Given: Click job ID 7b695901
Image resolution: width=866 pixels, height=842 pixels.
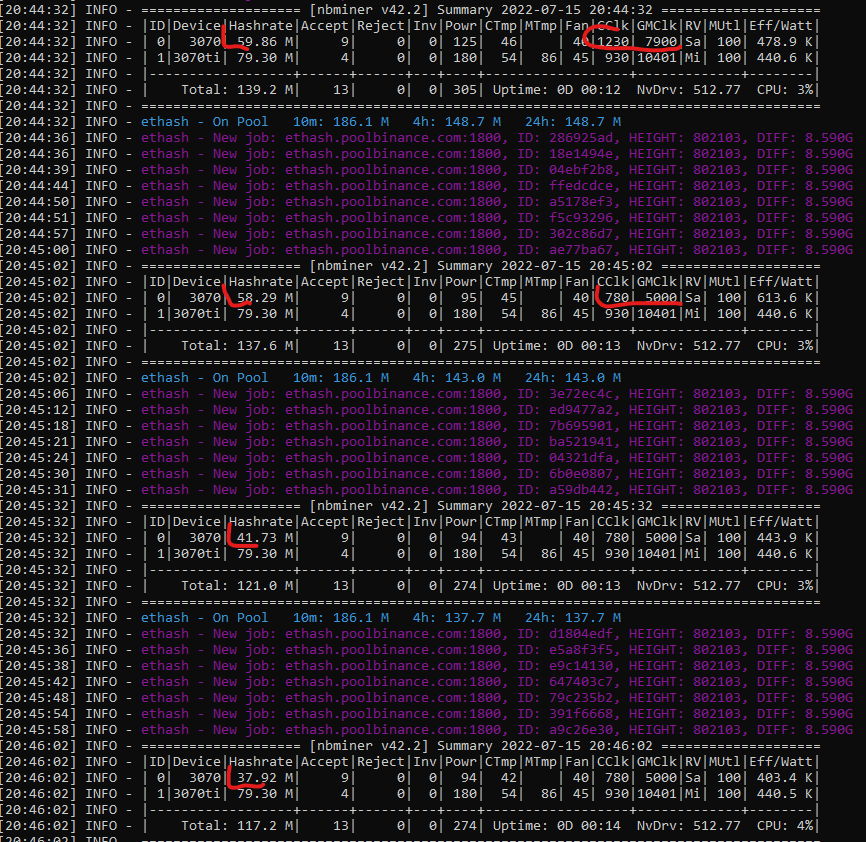Looking at the screenshot, I should [580, 426].
